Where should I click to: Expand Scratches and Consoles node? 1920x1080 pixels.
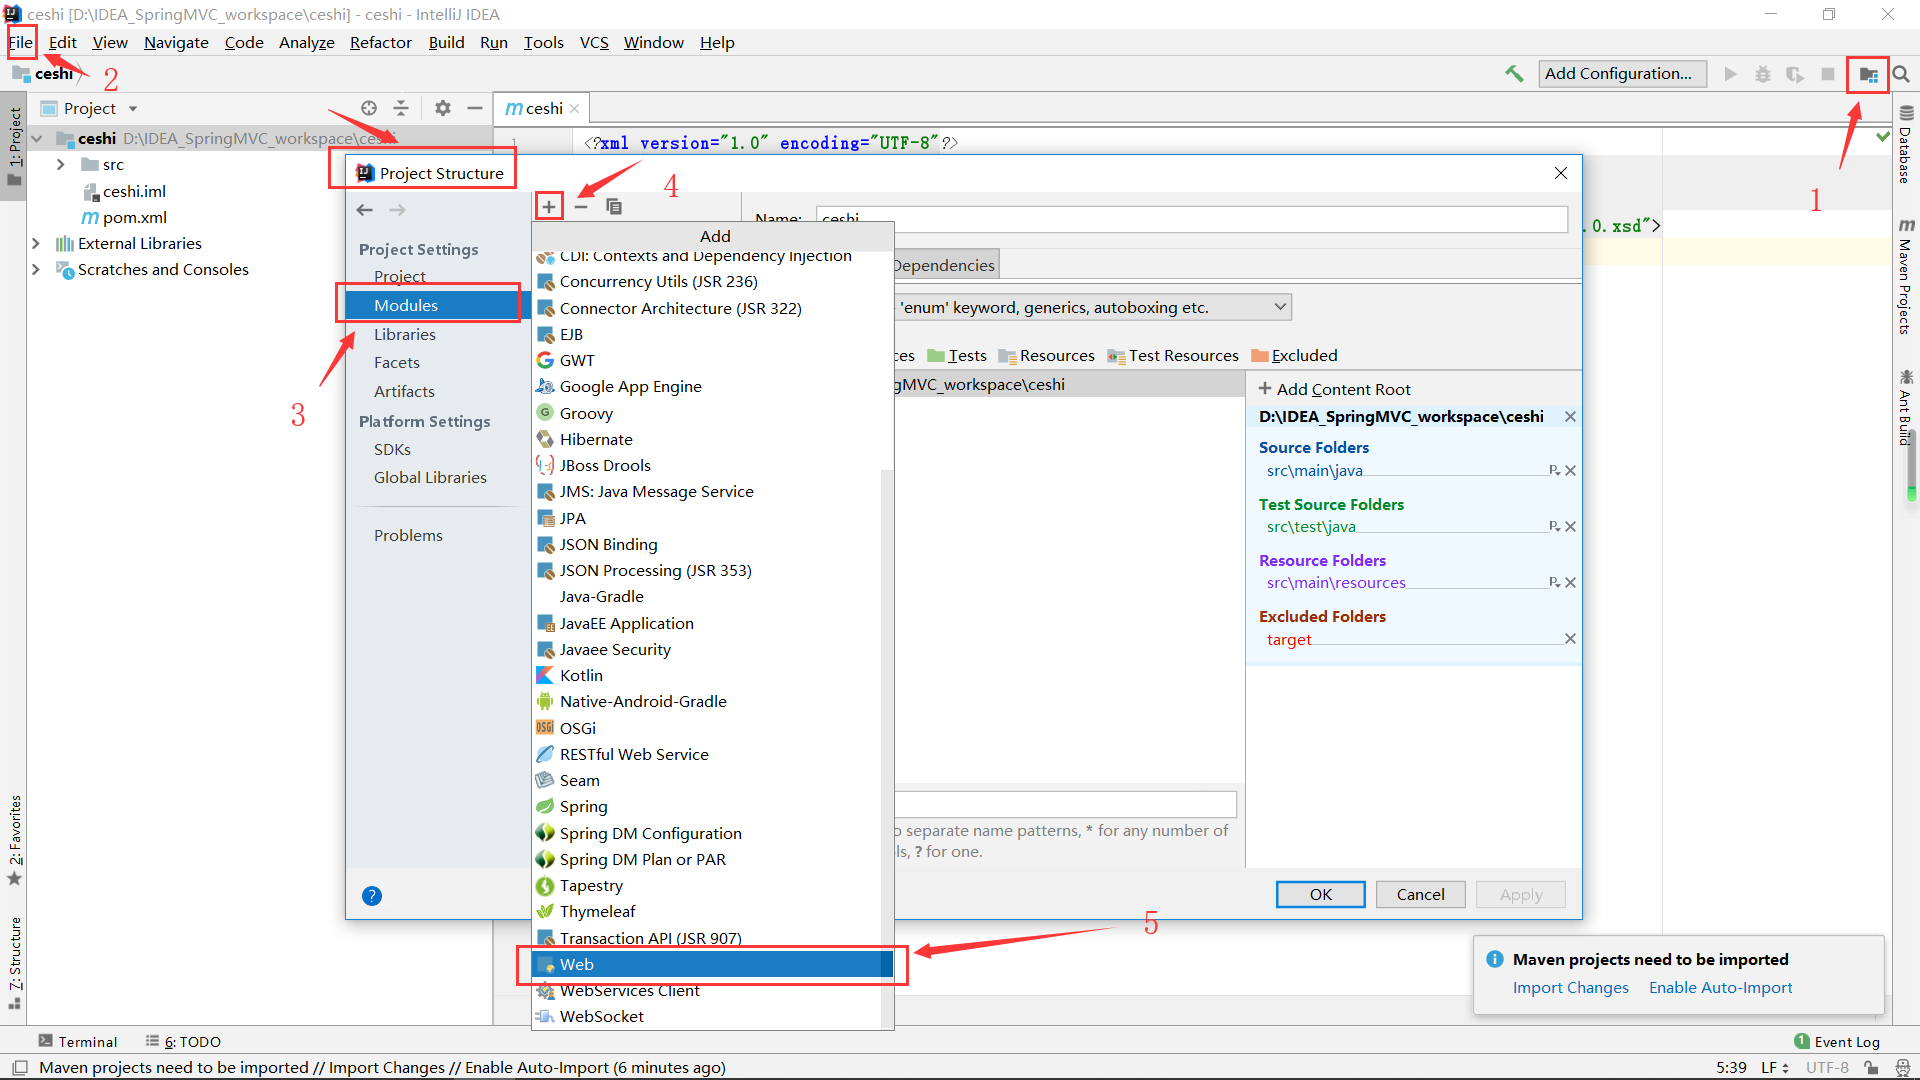[x=36, y=270]
